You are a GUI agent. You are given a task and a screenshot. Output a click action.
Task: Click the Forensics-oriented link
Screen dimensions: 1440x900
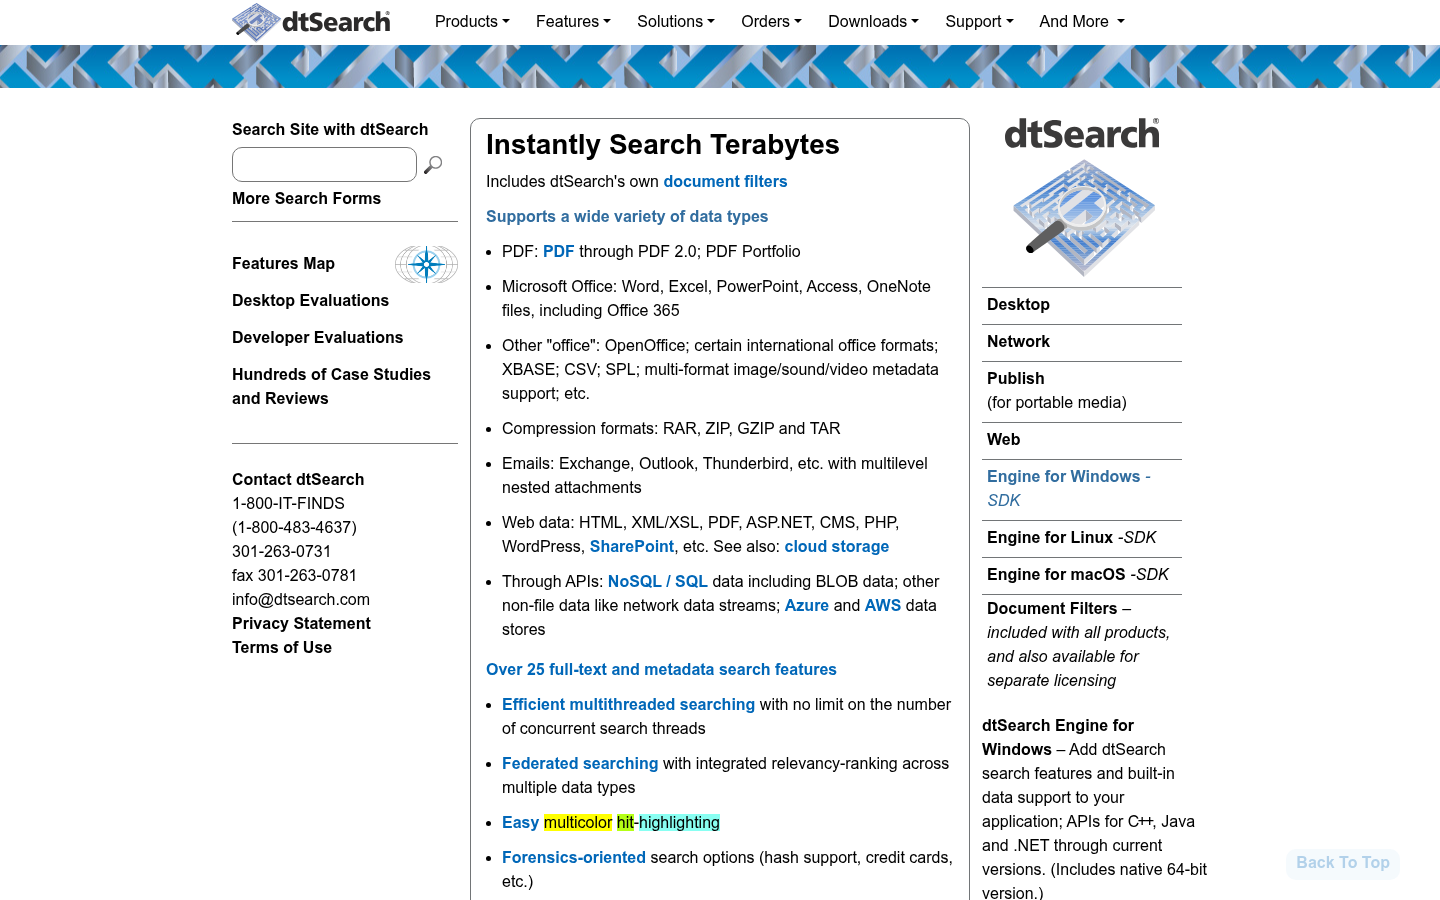[574, 857]
